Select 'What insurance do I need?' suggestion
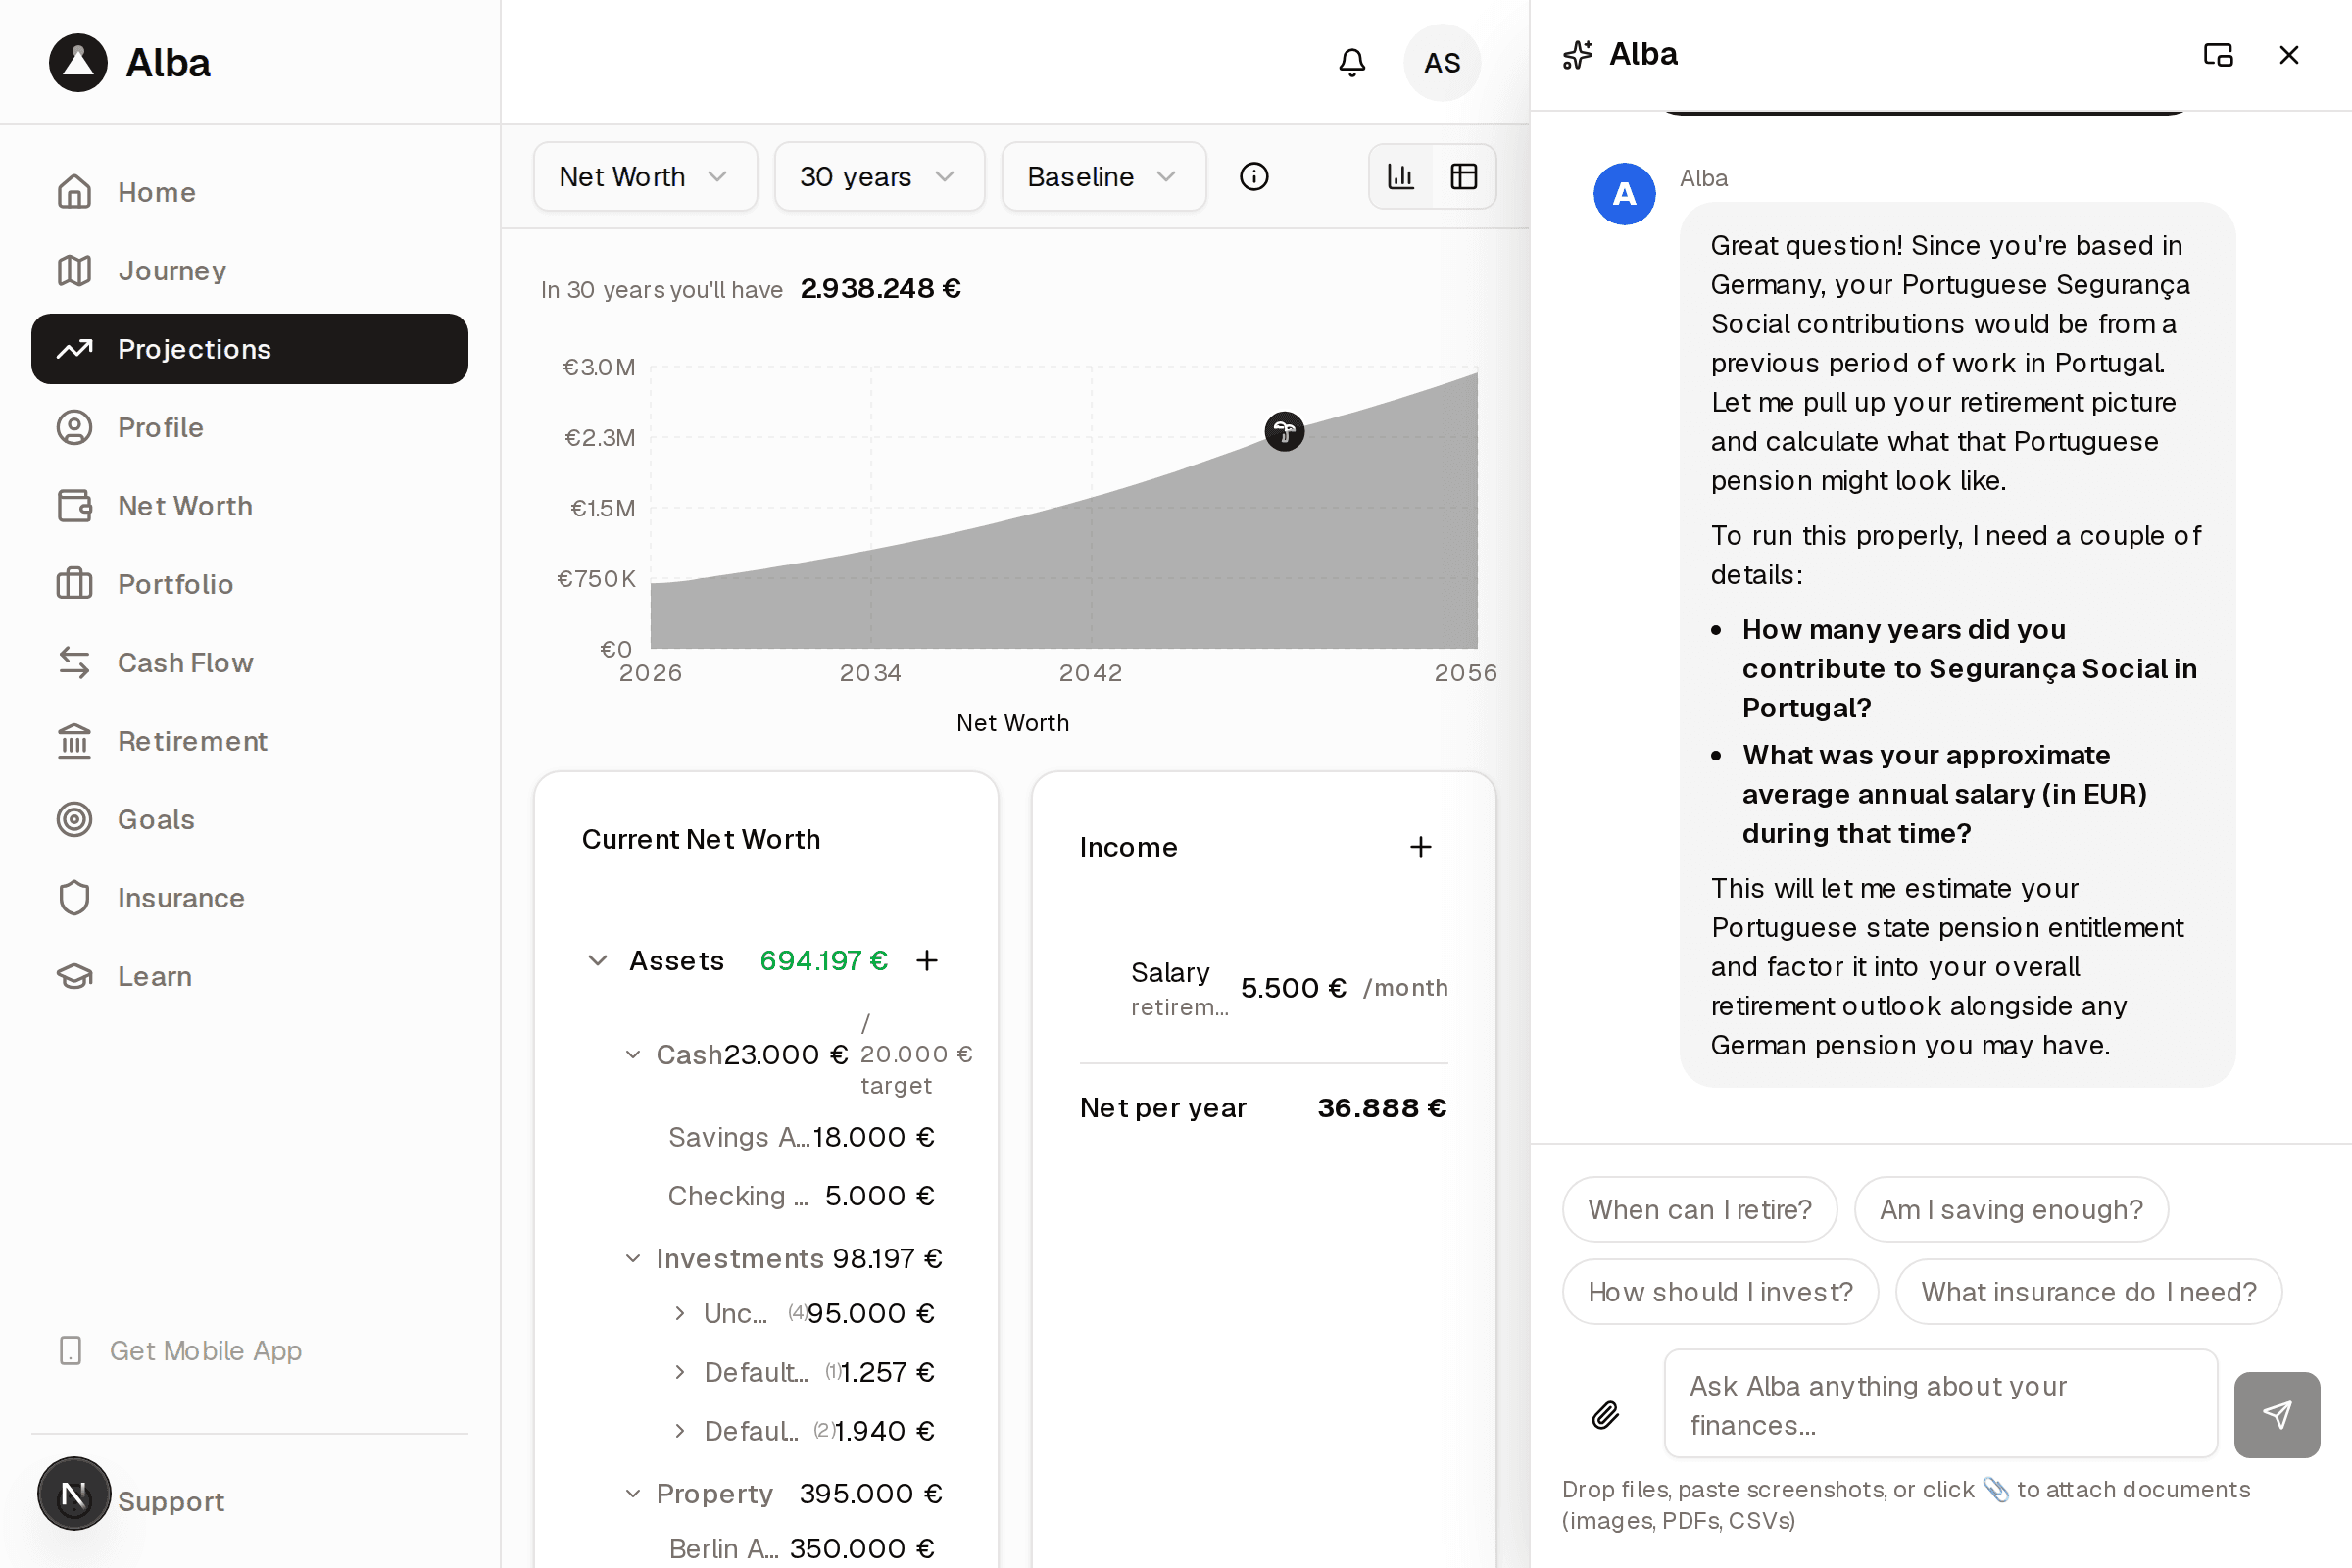The width and height of the screenshot is (2352, 1568). pyautogui.click(x=2088, y=1292)
